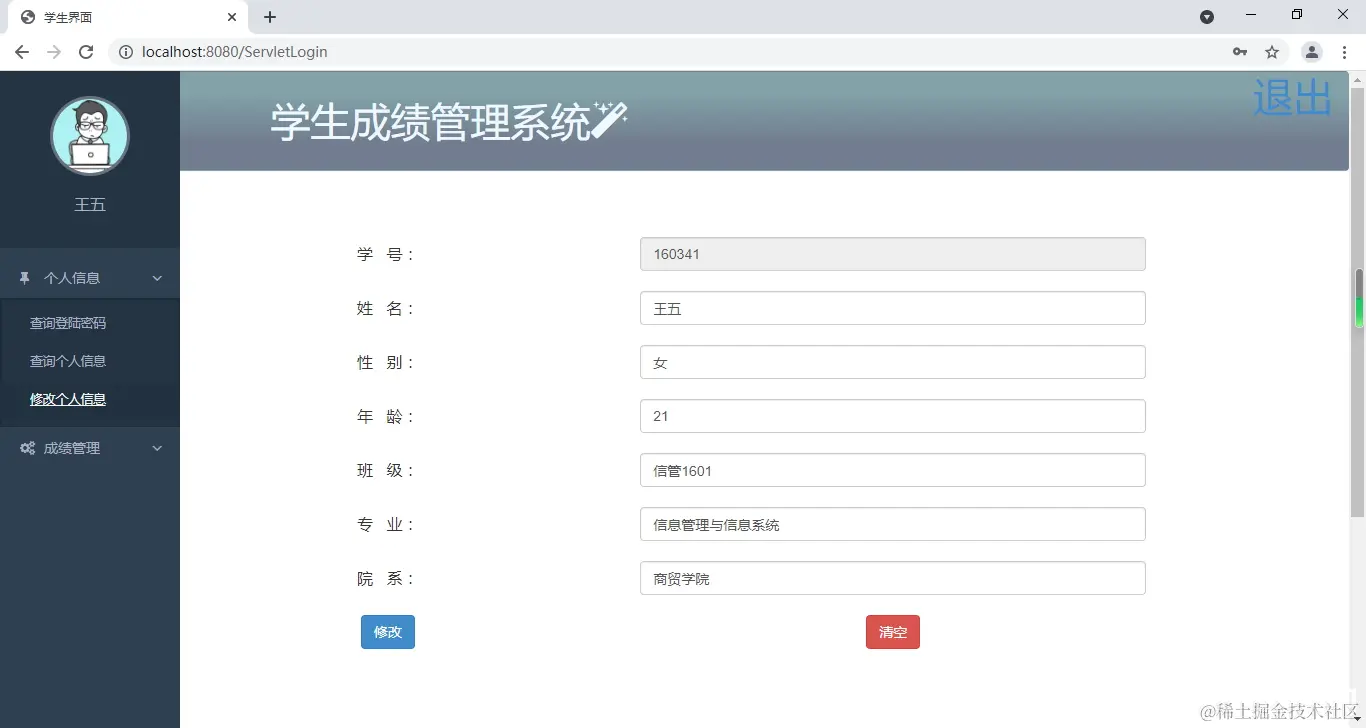1366x728 pixels.
Task: Click the 学生成绩管理系统 title text
Action: tap(431, 122)
